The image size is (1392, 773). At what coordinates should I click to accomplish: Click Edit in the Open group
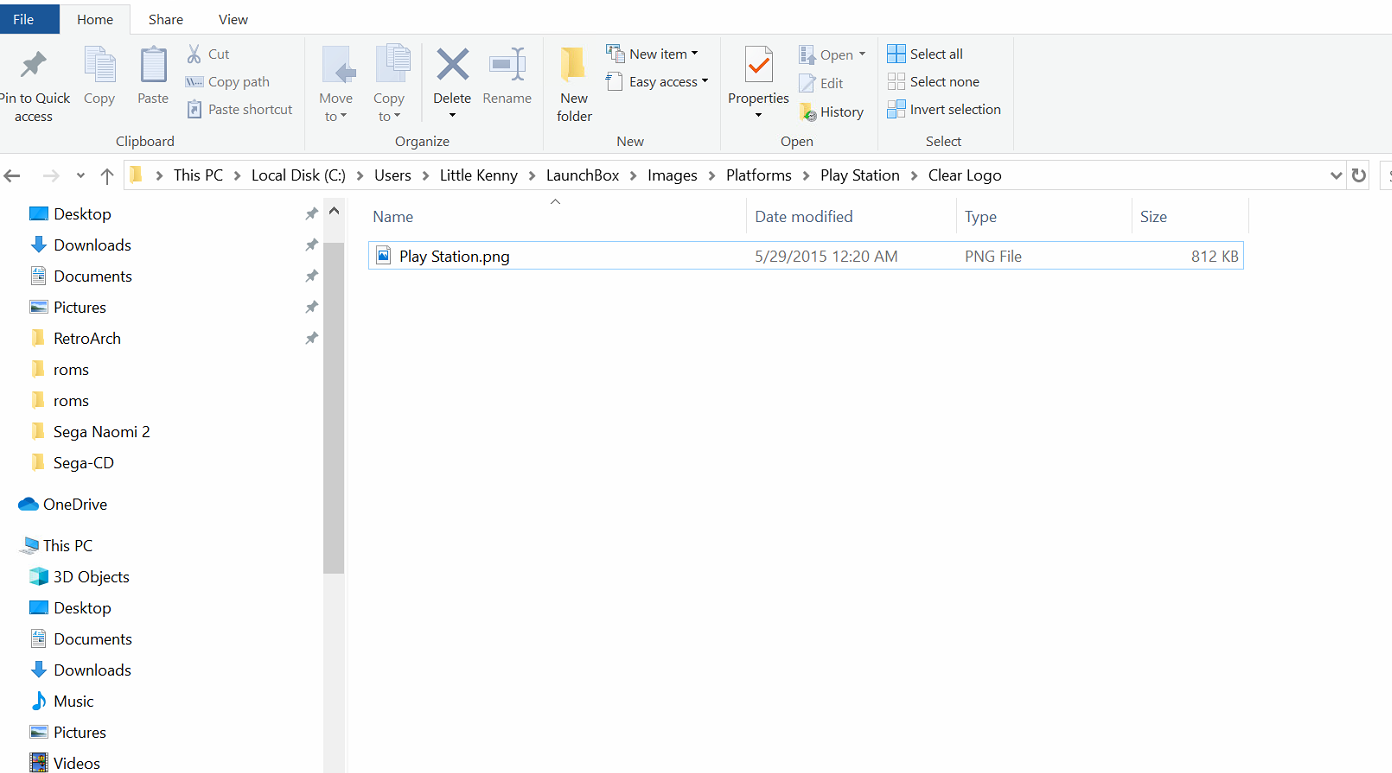[821, 84]
